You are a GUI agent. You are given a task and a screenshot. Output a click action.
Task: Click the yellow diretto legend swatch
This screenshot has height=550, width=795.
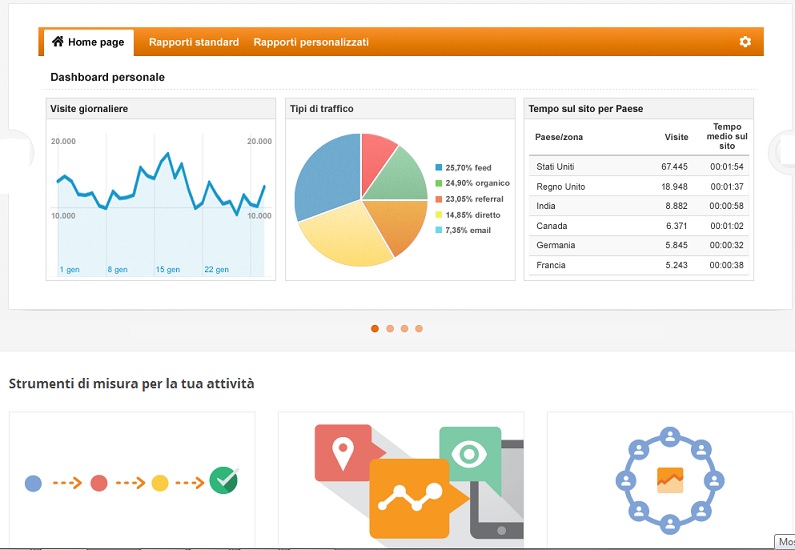point(439,215)
